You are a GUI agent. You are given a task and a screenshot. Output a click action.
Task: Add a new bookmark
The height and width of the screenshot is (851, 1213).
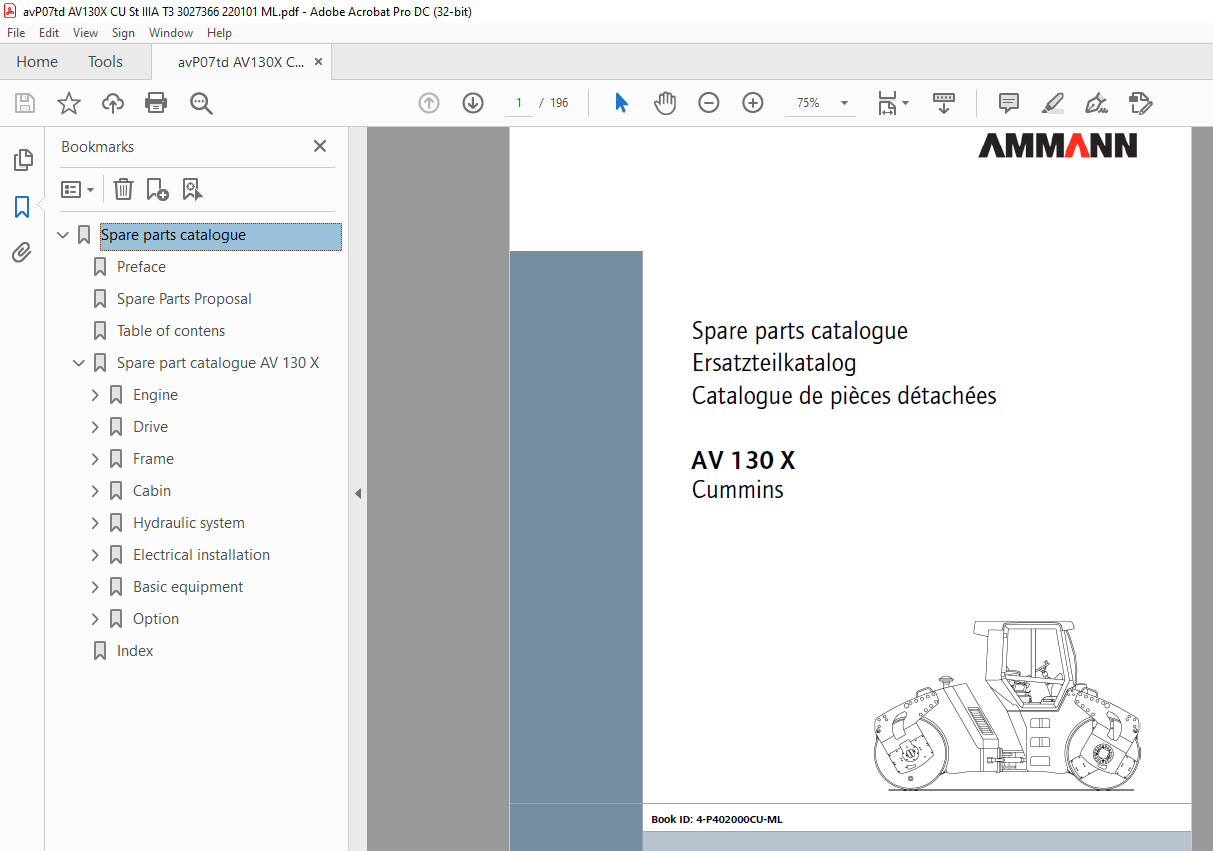[x=158, y=189]
